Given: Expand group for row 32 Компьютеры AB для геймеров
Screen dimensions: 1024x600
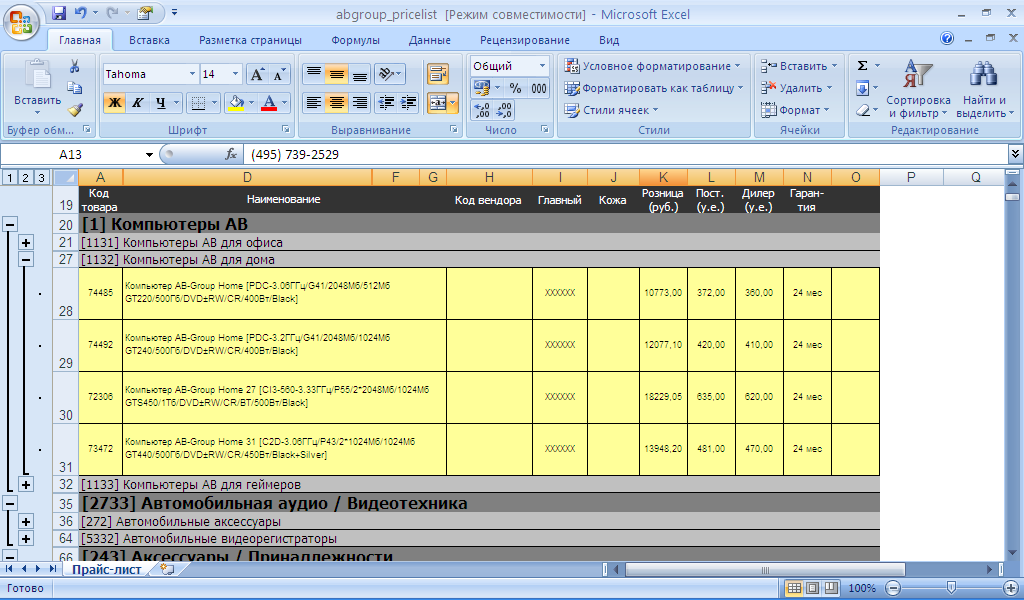Looking at the screenshot, I should (x=25, y=485).
